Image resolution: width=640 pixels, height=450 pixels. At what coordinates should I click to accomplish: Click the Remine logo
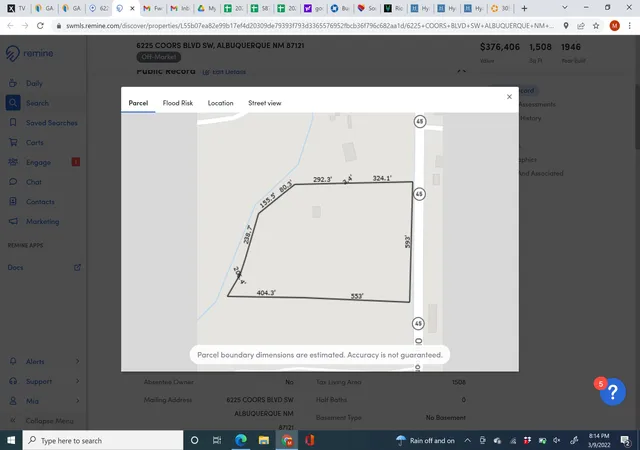click(29, 53)
